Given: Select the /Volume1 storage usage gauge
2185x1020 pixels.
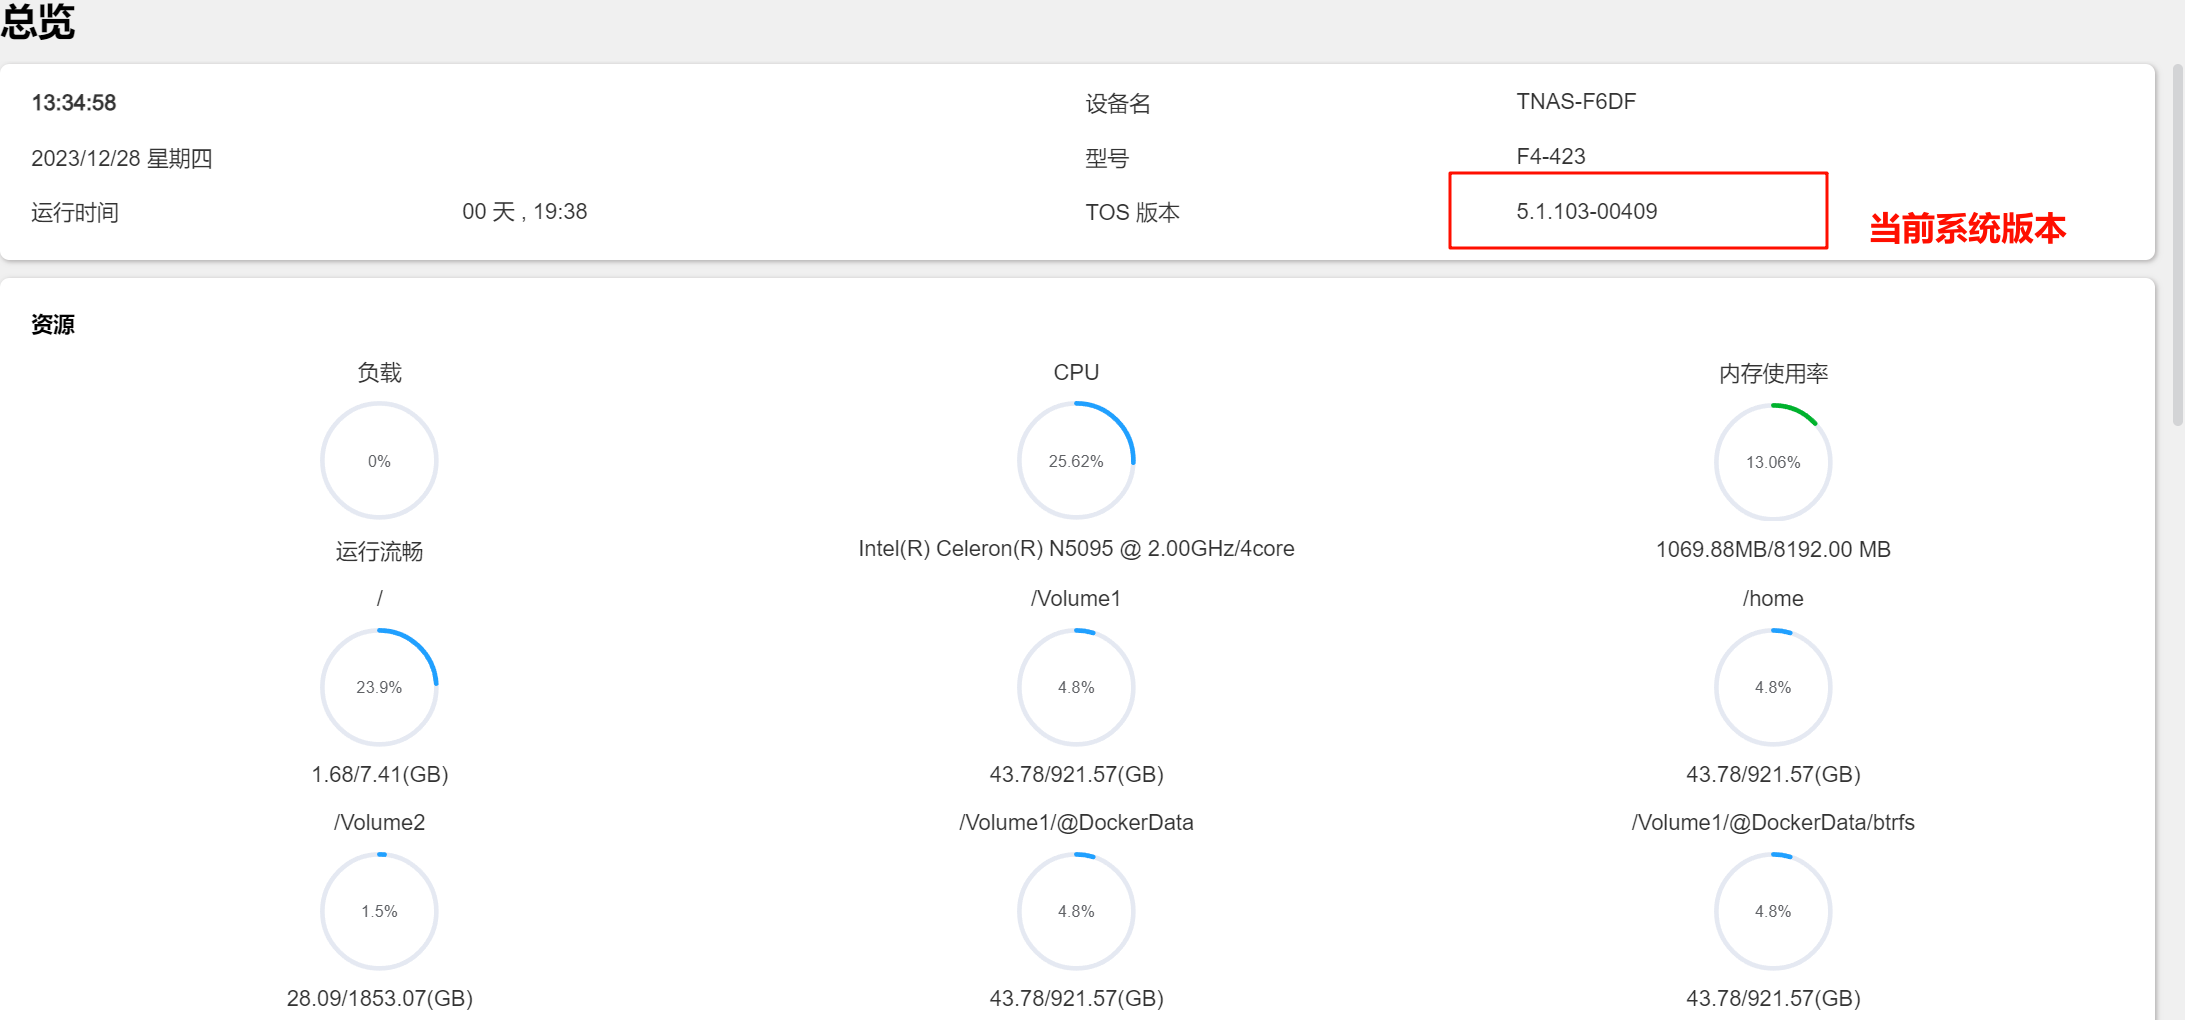Looking at the screenshot, I should click(x=1076, y=687).
